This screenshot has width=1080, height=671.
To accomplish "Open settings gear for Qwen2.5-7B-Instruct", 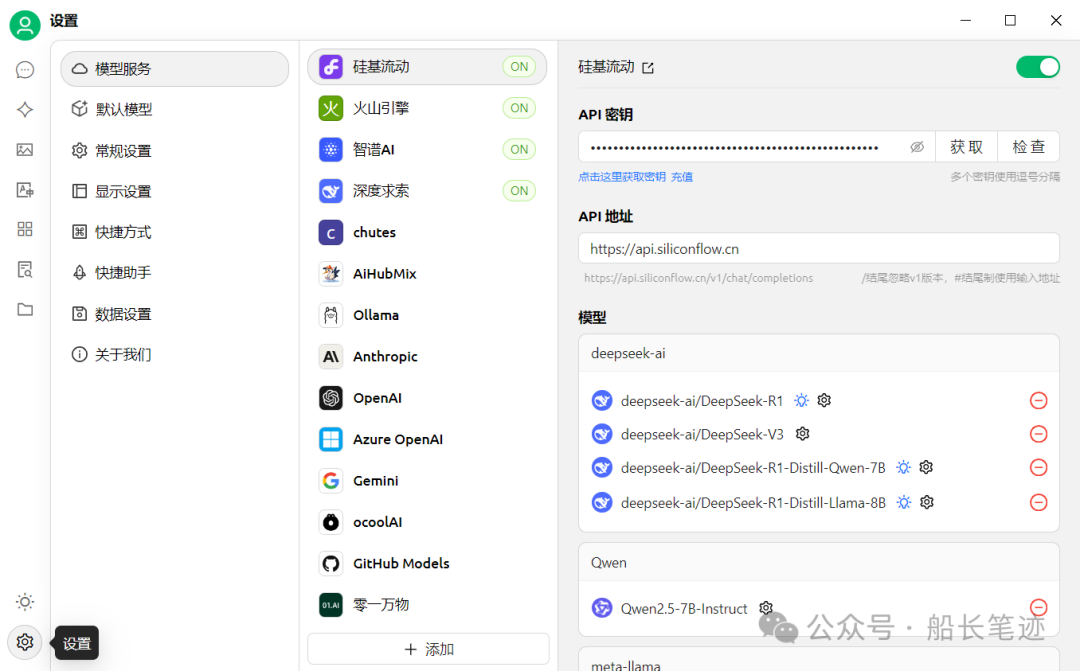I will click(x=766, y=608).
